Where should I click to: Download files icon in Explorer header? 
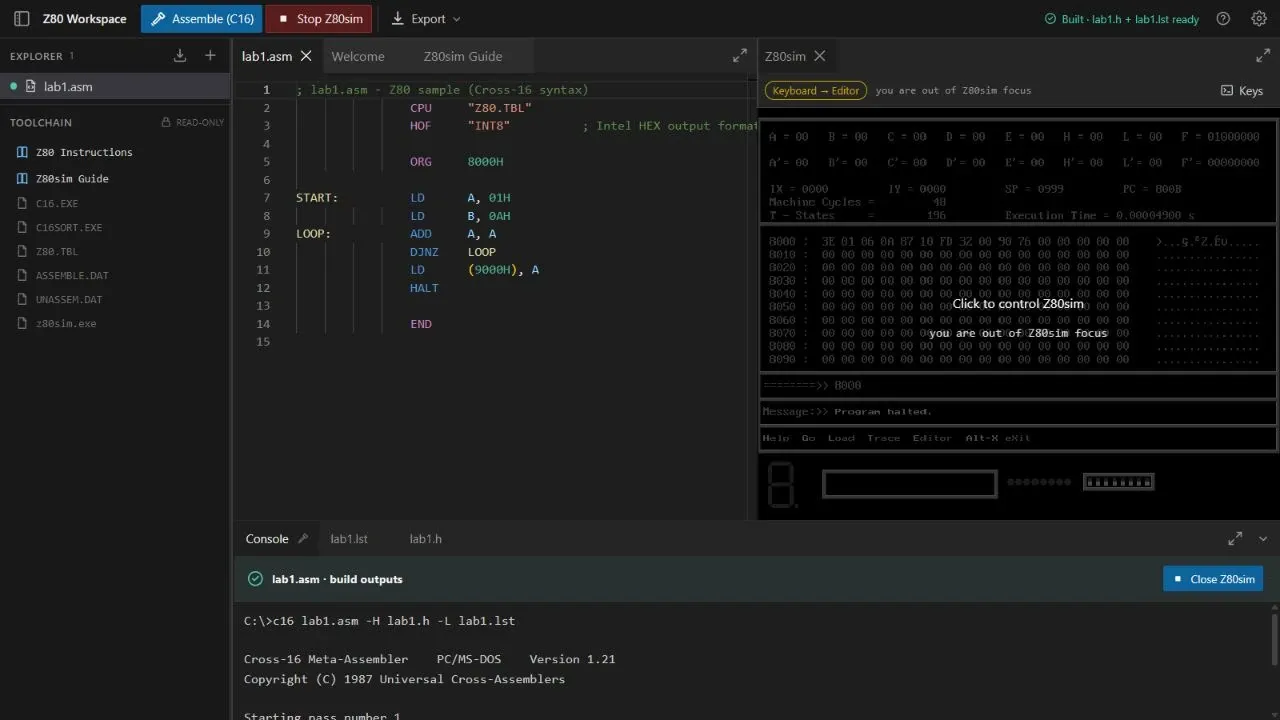180,56
